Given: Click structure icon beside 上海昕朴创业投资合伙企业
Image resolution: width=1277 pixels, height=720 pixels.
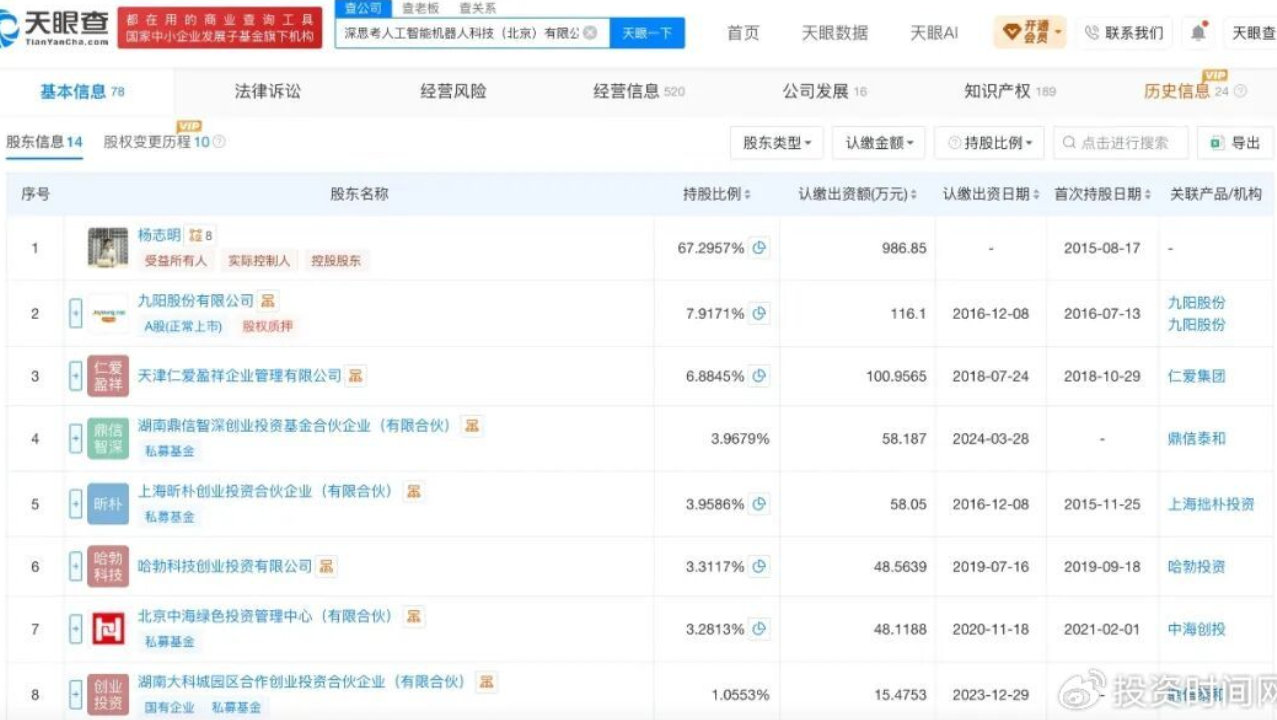Looking at the screenshot, I should point(412,491).
